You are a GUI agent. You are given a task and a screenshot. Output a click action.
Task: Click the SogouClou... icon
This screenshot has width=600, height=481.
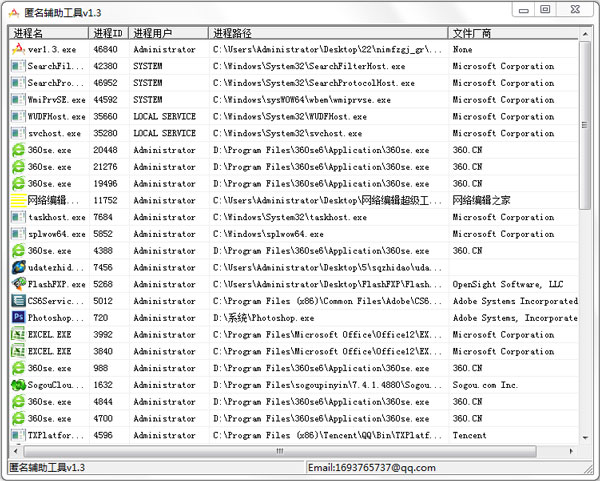pyautogui.click(x=18, y=385)
